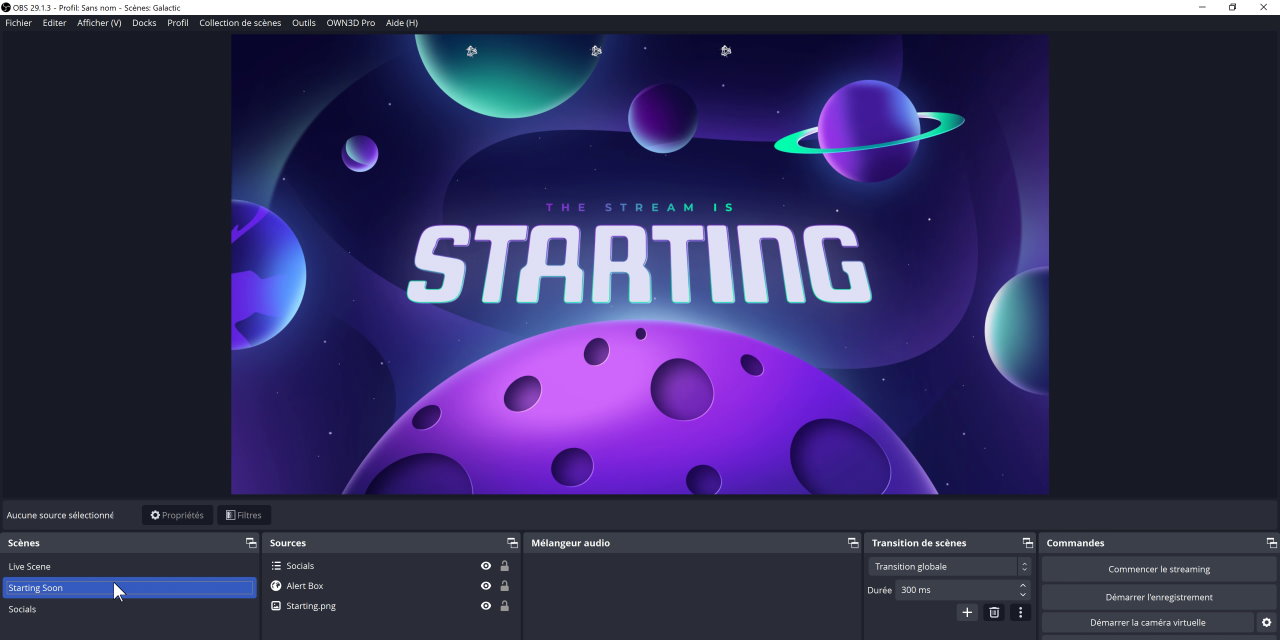Increase the Durée transition value
The height and width of the screenshot is (640, 1280).
pyautogui.click(x=1023, y=586)
